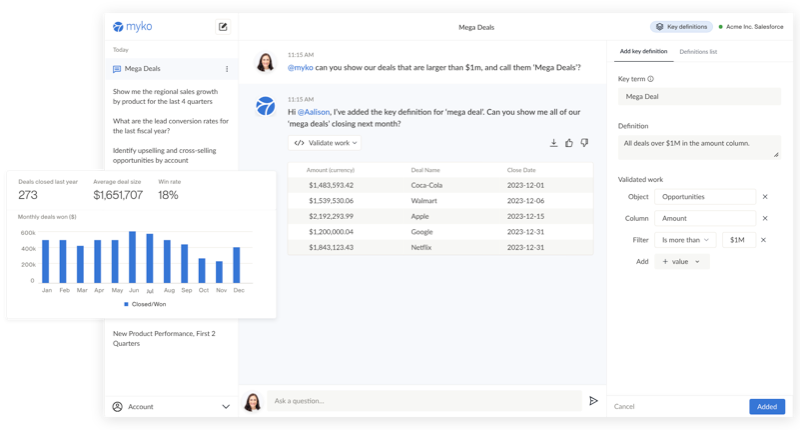This screenshot has width=800, height=430.
Task: Select the Mega Deals conversation
Action: [x=172, y=69]
